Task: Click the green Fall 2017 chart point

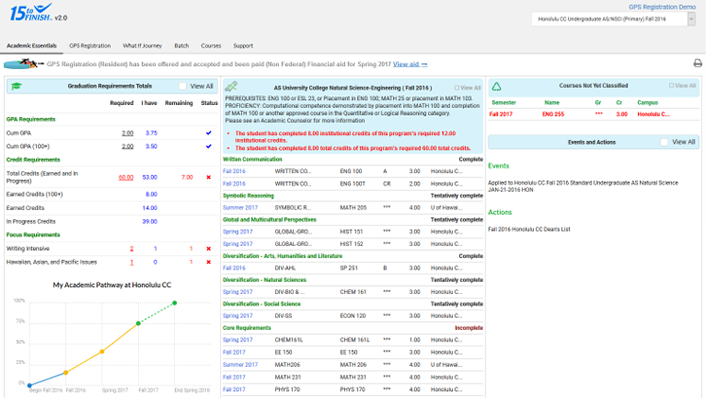Action: coord(138,323)
